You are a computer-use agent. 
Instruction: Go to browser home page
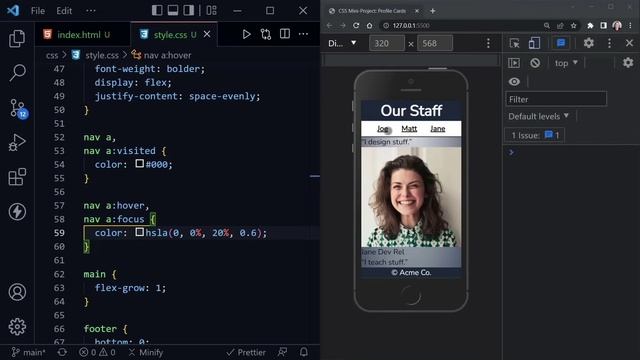[x=369, y=25]
